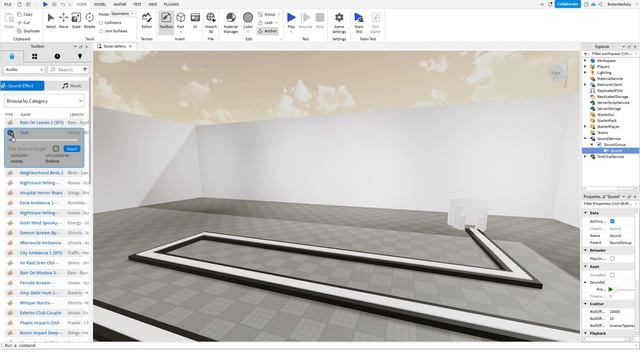640x360 pixels.
Task: Open the Exterior Club Couple sound link
Action: [40, 313]
